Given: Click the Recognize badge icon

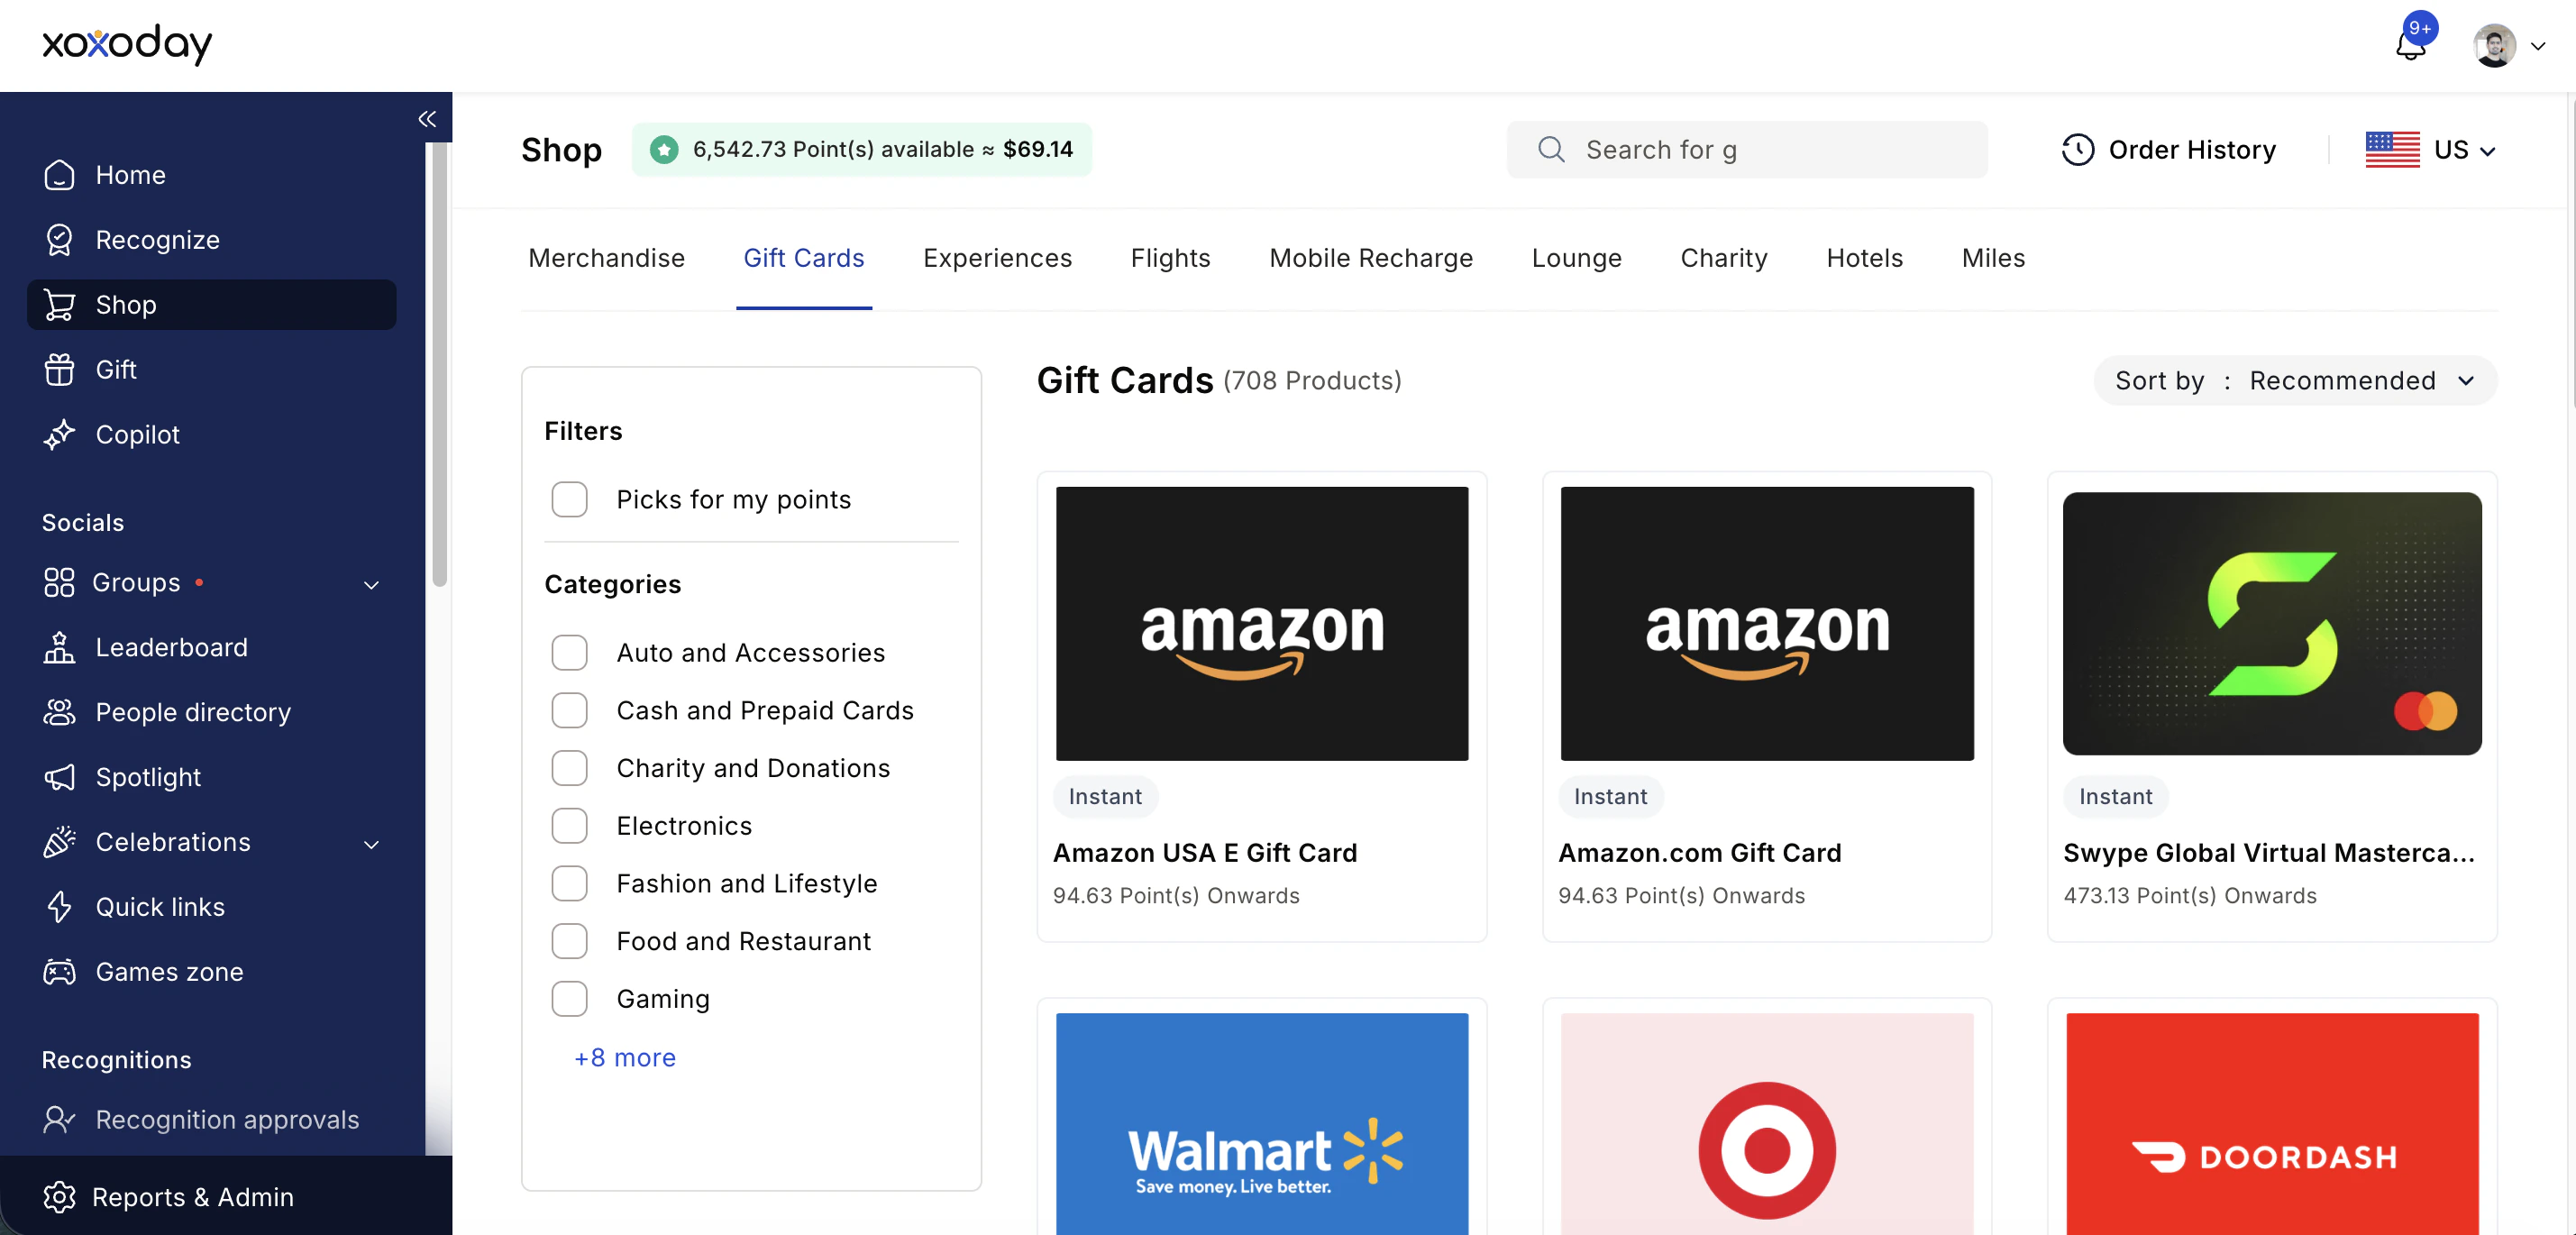Looking at the screenshot, I should [x=59, y=240].
